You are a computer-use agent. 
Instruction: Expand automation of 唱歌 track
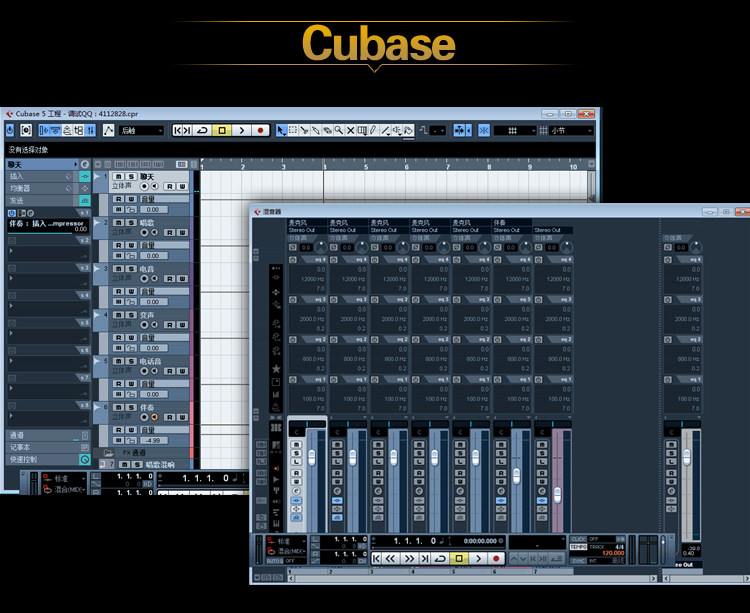coord(97,223)
